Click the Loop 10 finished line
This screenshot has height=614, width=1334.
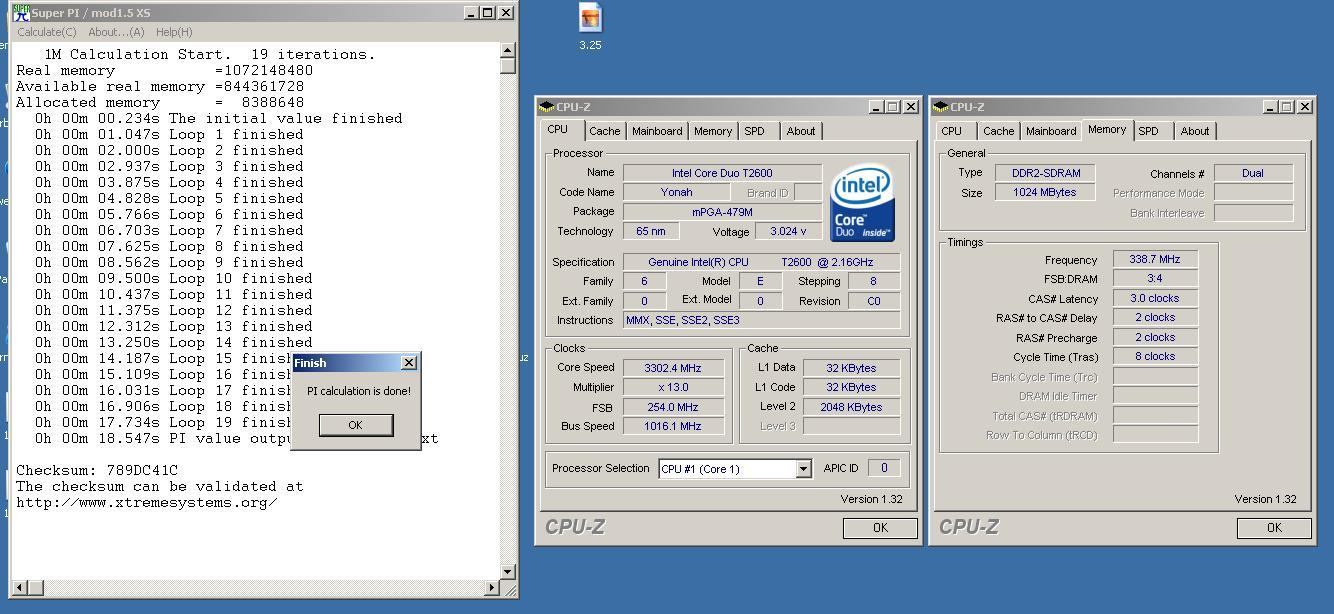pos(174,278)
